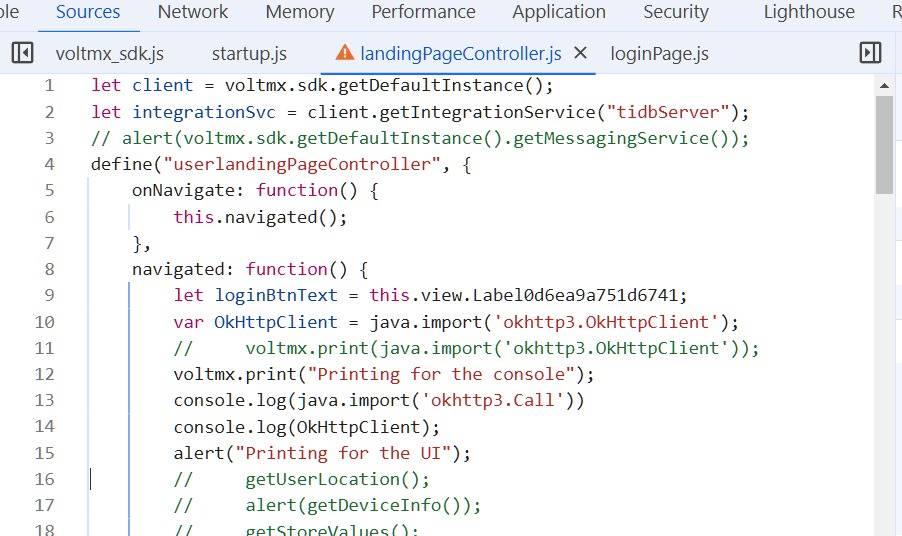Set breakpoint on line number 15
The image size is (902, 536).
click(x=44, y=453)
